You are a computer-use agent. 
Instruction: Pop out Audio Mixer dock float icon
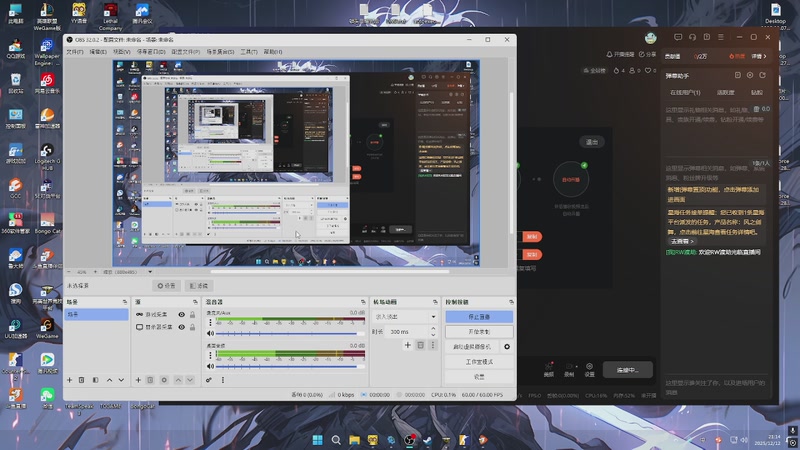click(x=363, y=302)
